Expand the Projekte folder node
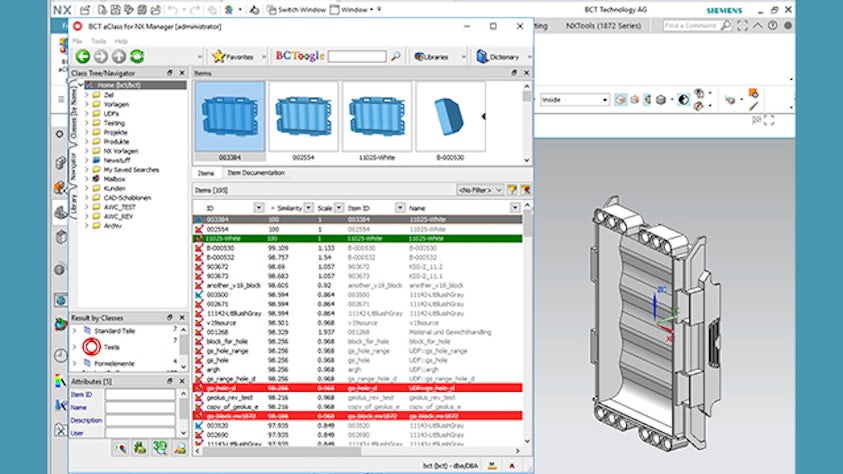The width and height of the screenshot is (843, 474). tap(87, 132)
